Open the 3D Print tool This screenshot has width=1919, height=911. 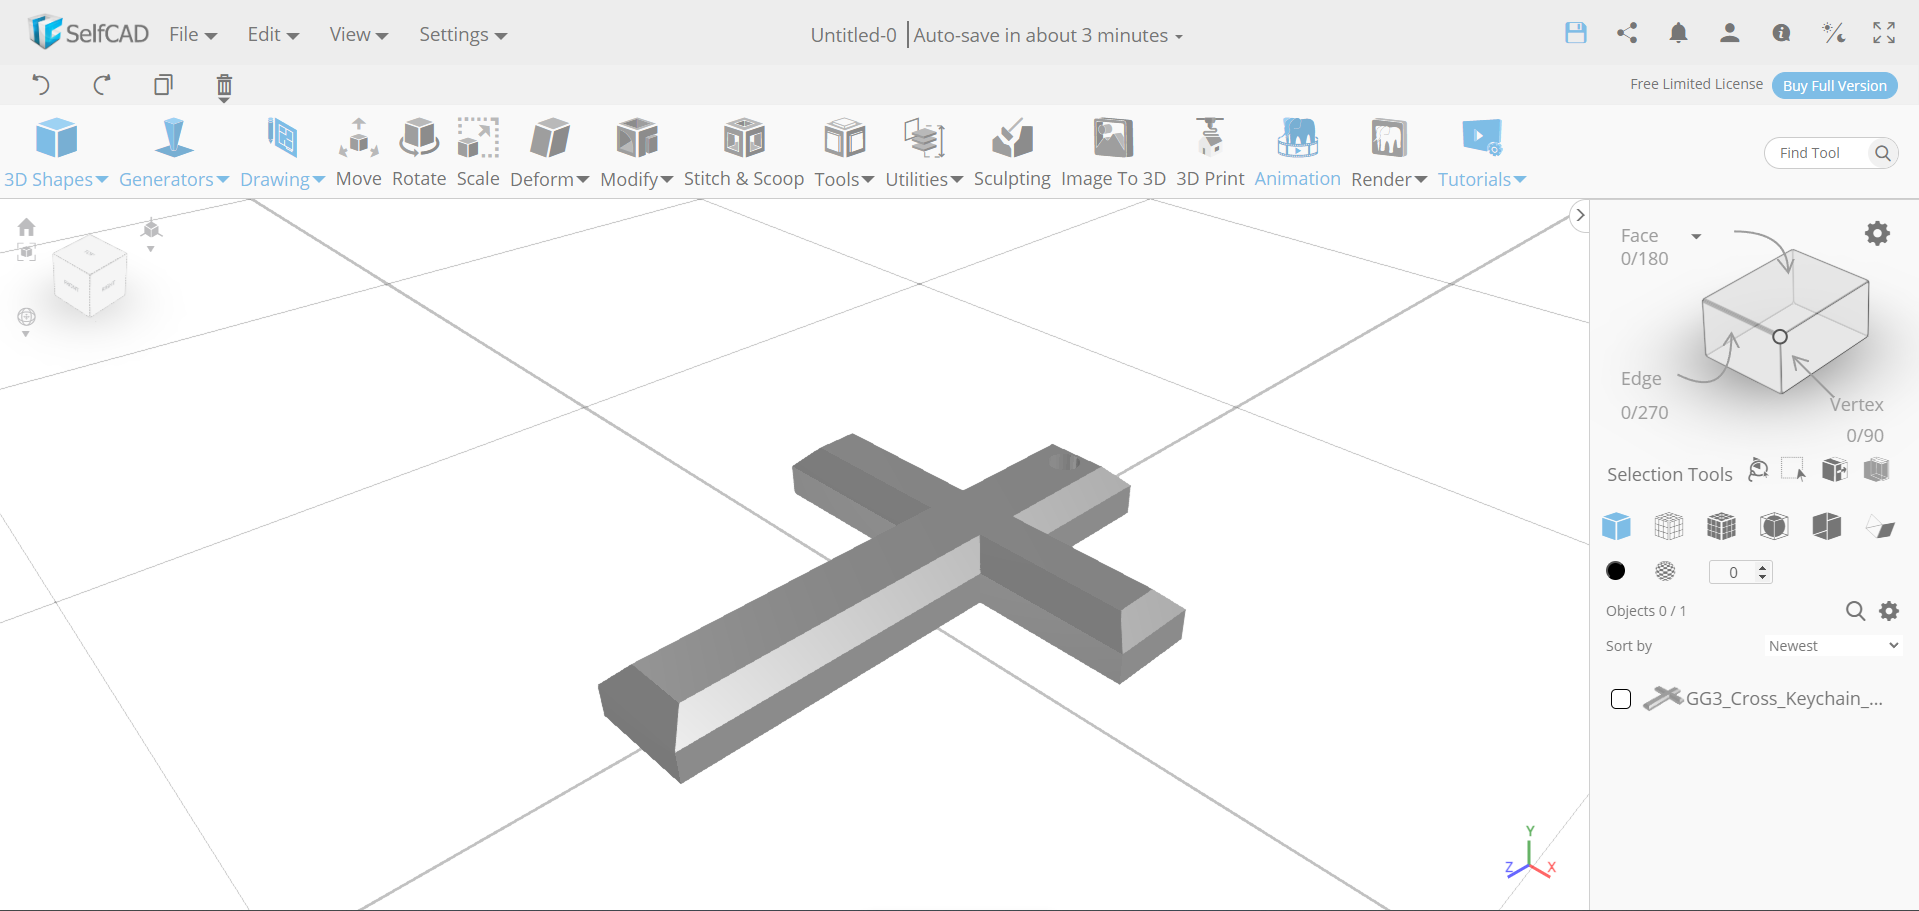[1209, 152]
